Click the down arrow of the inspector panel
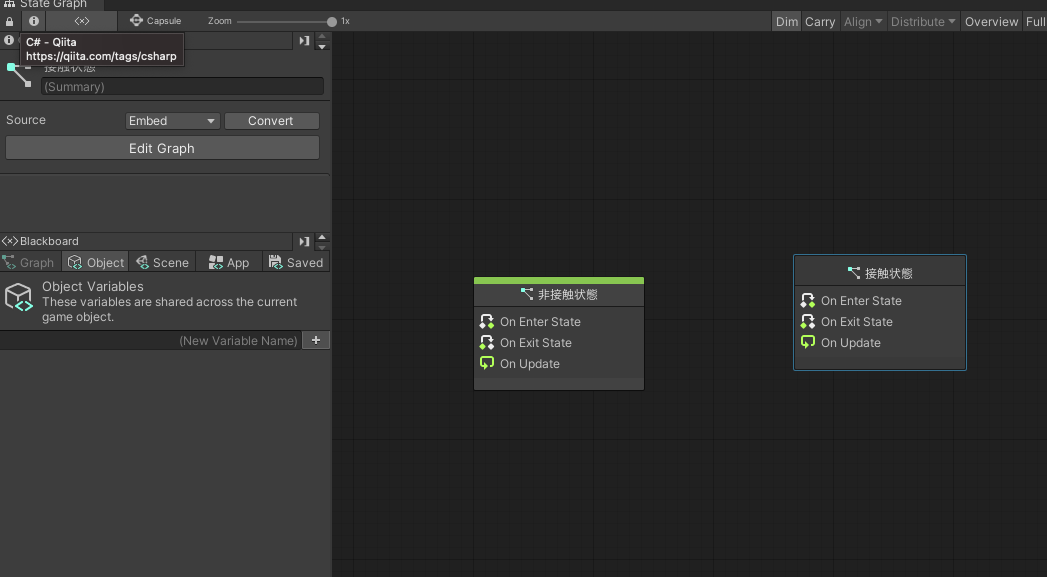The width and height of the screenshot is (1047, 577). tap(322, 46)
